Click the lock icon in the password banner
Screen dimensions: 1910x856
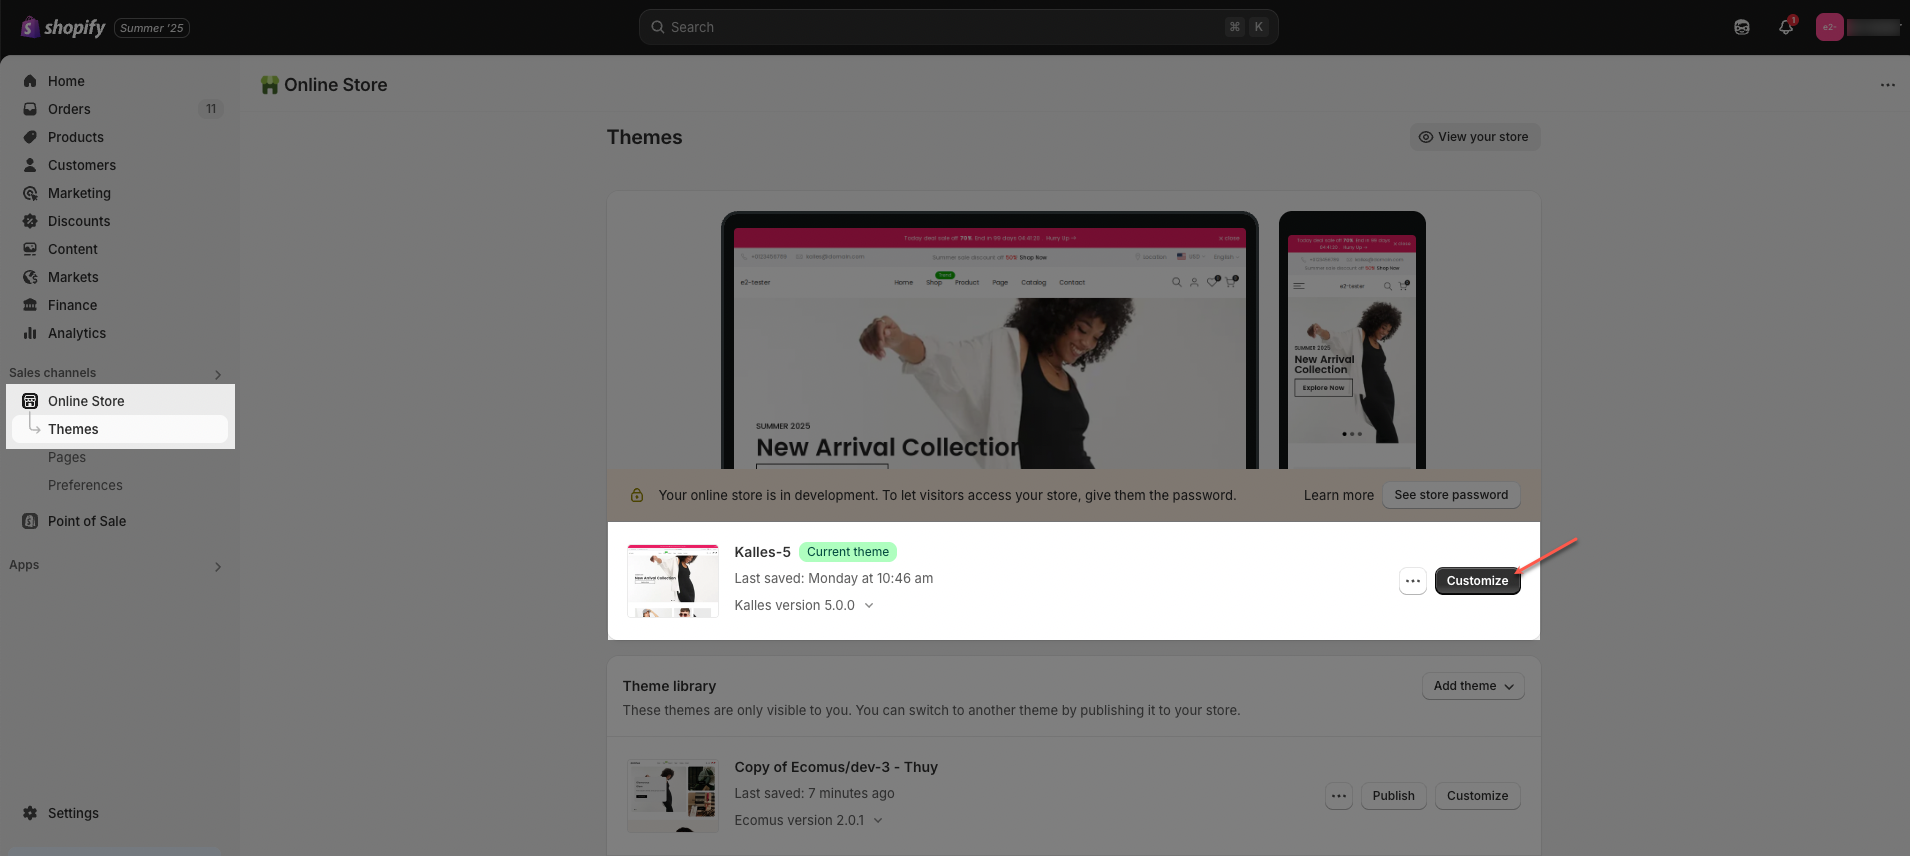[637, 495]
